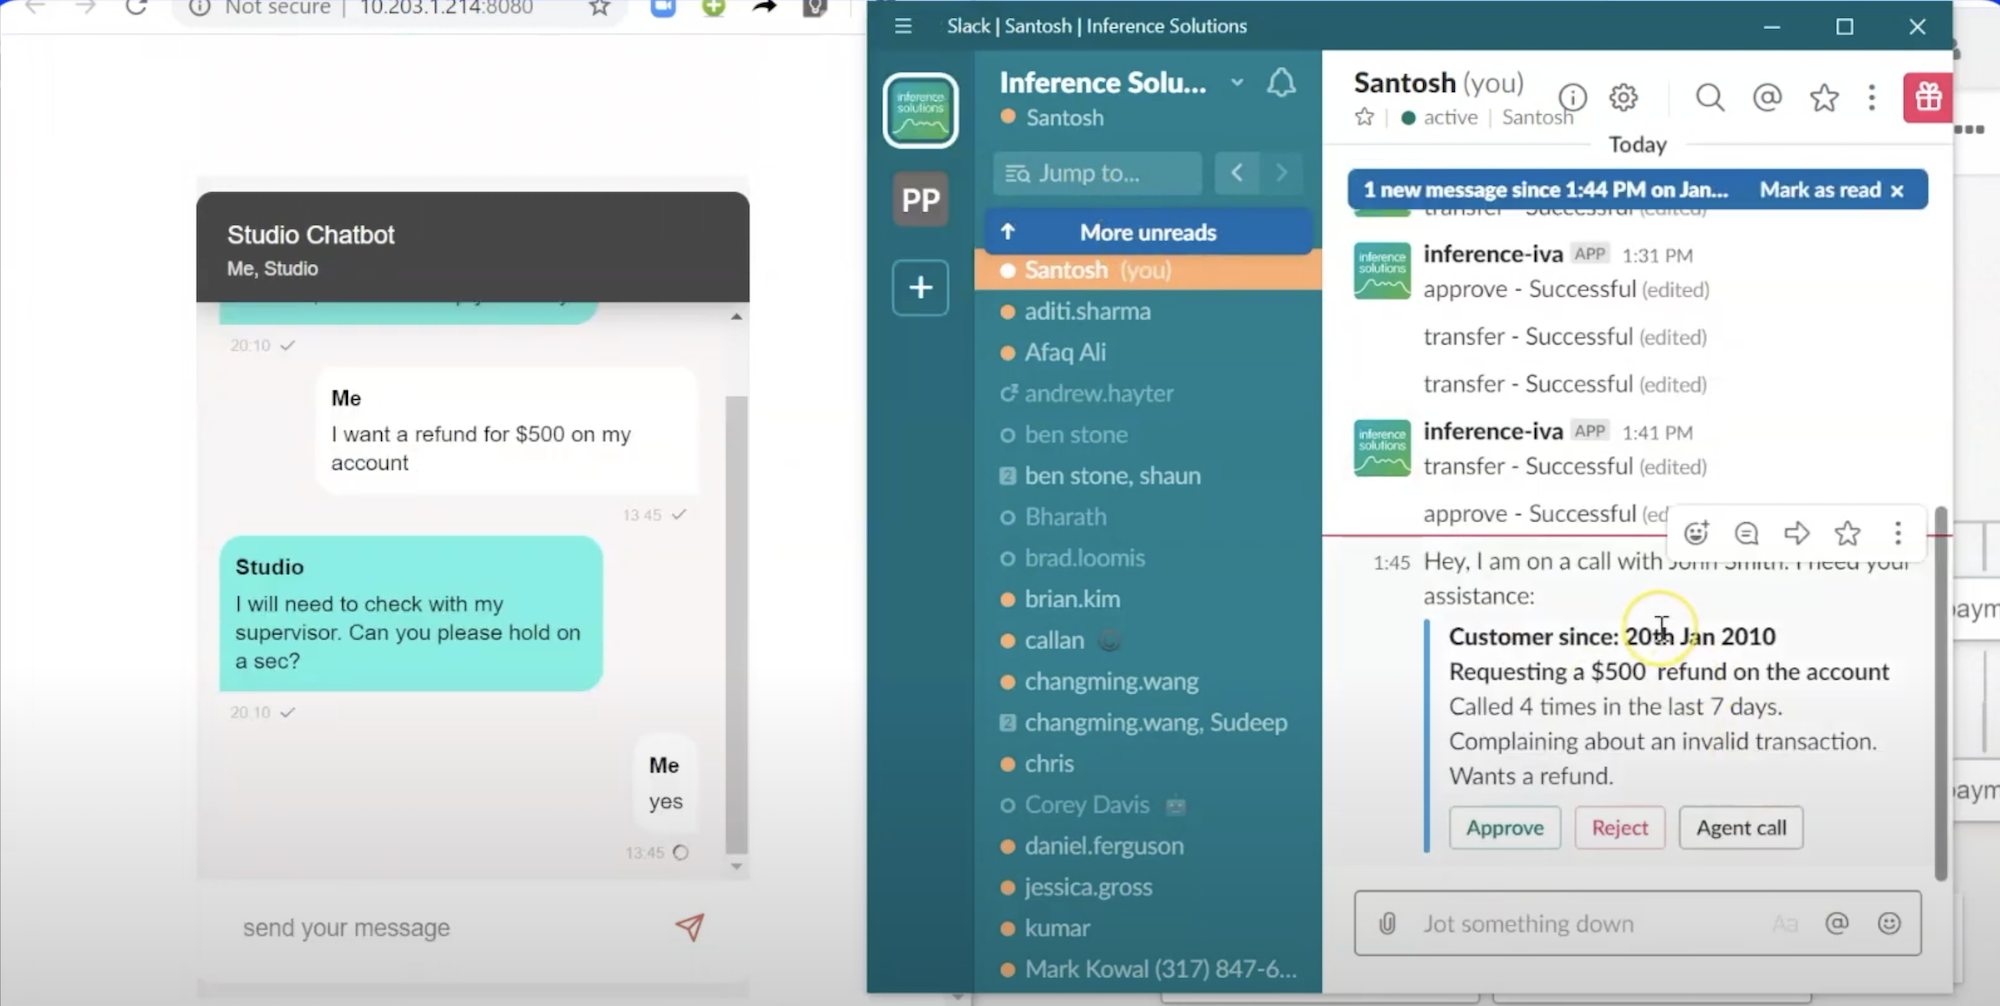Expand the Inference Solutions workspace dropdown
The width and height of the screenshot is (2000, 1006).
click(x=1237, y=82)
